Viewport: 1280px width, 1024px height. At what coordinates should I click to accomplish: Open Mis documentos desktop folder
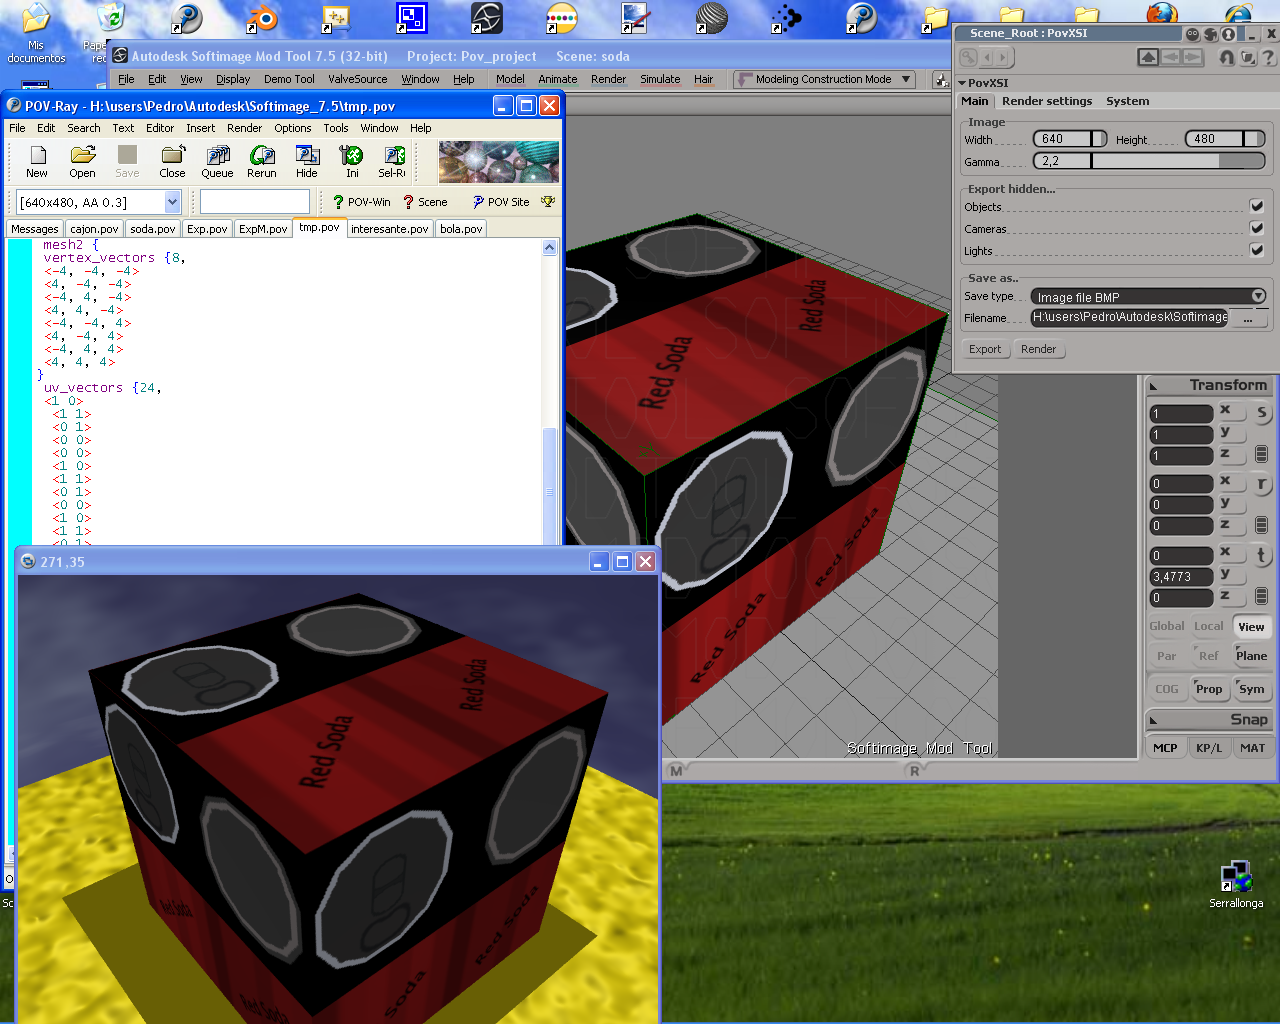click(36, 34)
